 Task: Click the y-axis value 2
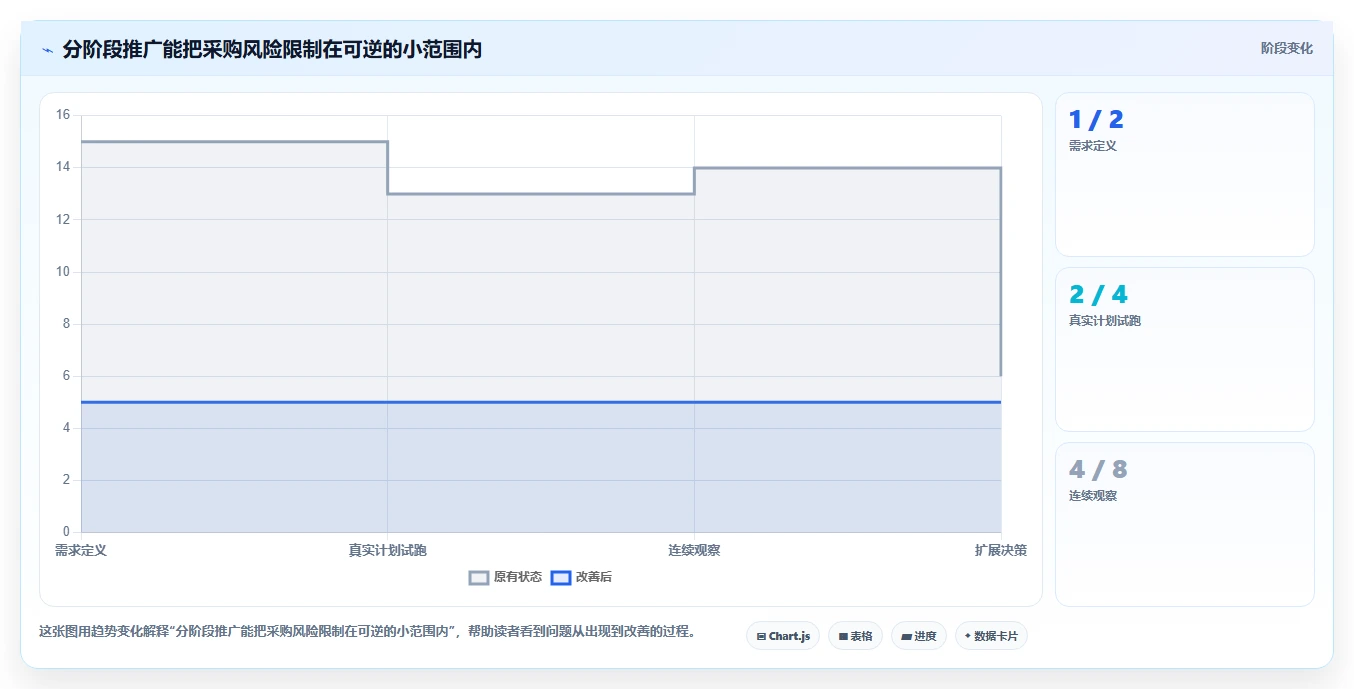66,480
